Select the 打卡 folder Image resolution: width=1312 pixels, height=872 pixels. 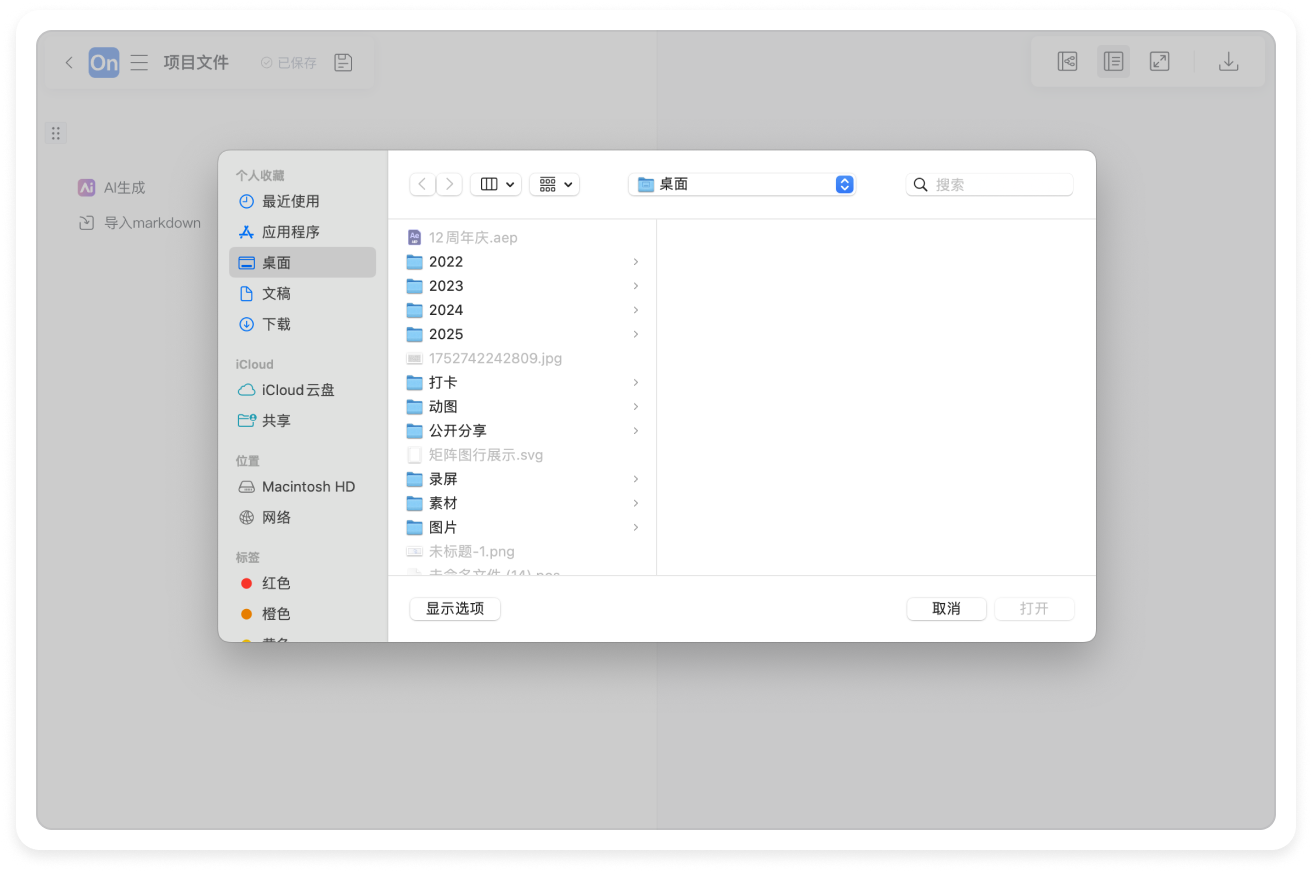[444, 382]
